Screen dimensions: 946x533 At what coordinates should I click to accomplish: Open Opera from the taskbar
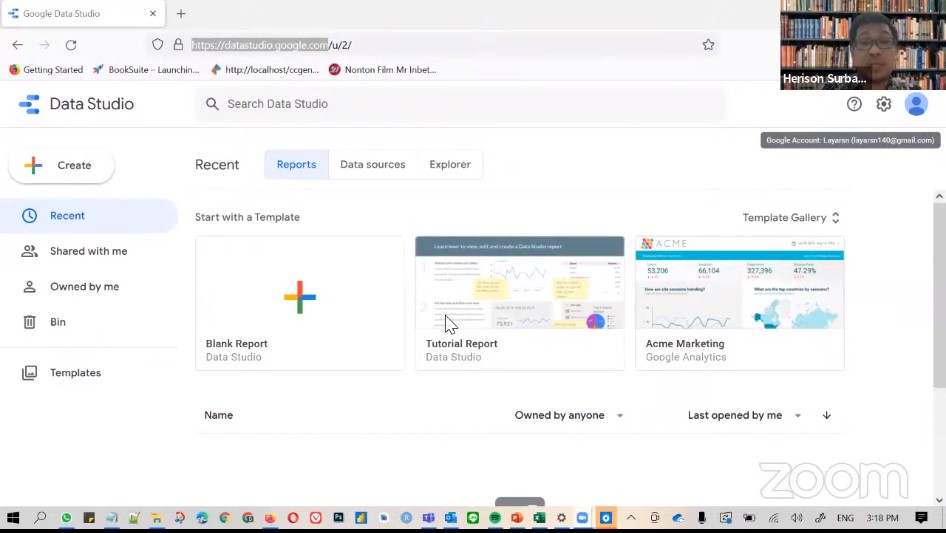[x=293, y=518]
